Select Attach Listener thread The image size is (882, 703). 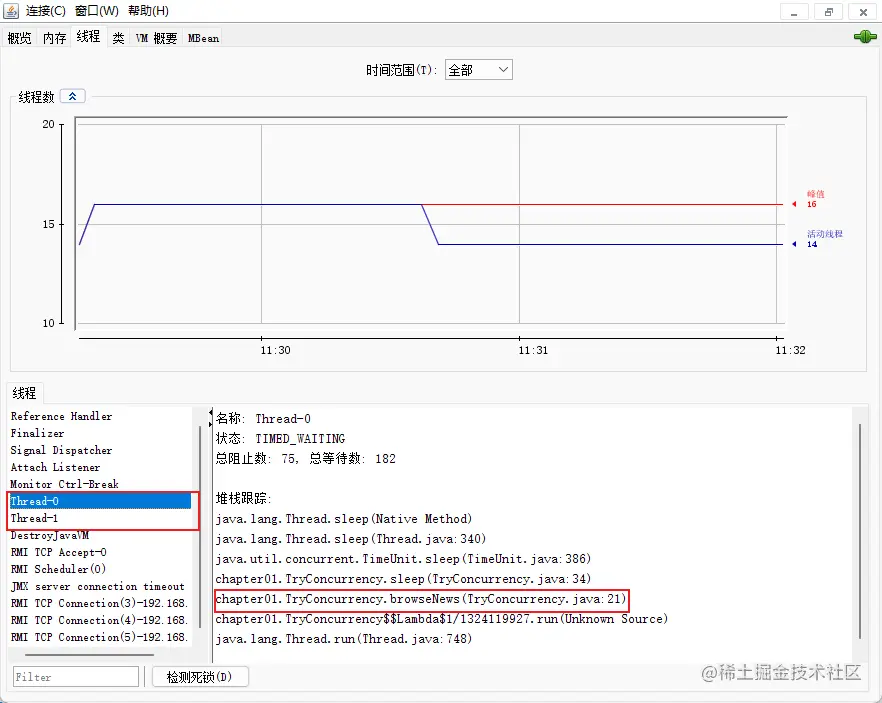tap(100, 467)
